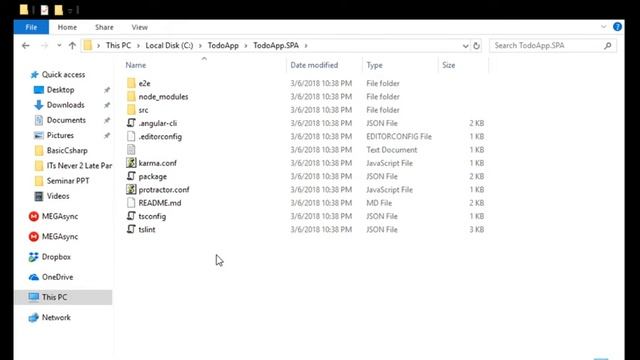Click the tsconfig JSON file icon
640x360 pixels.
[x=131, y=216]
